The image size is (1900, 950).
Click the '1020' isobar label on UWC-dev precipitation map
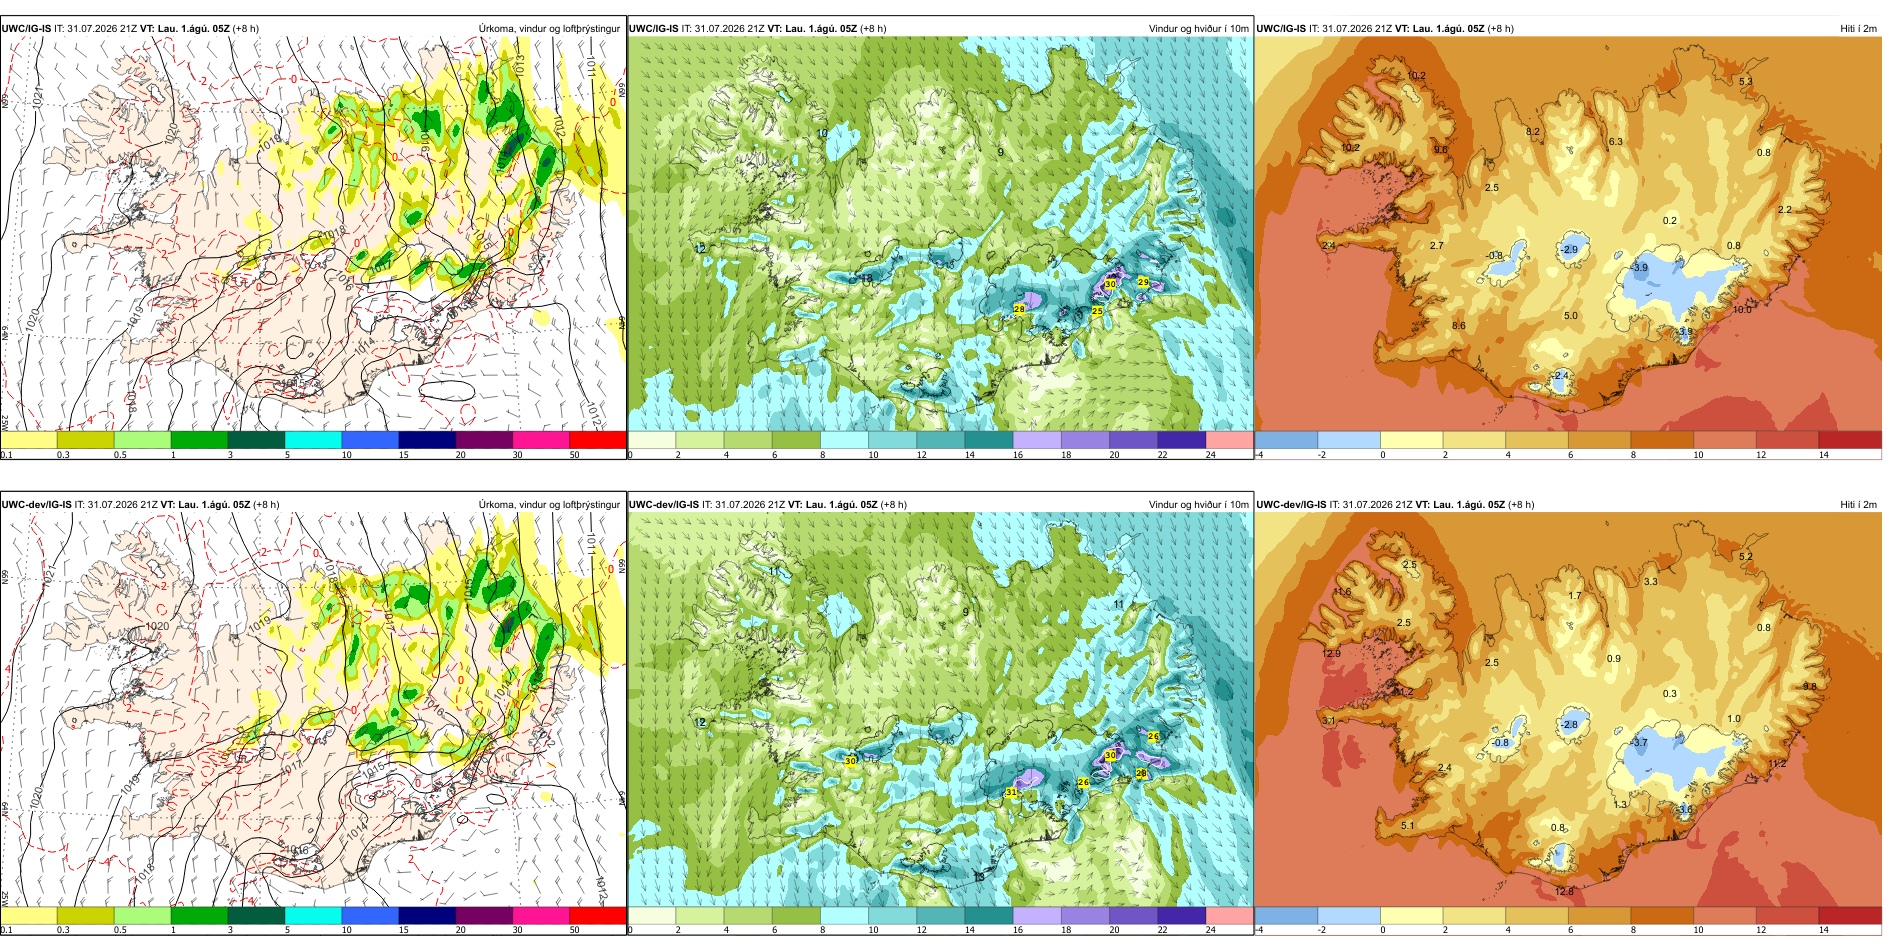coord(157,626)
